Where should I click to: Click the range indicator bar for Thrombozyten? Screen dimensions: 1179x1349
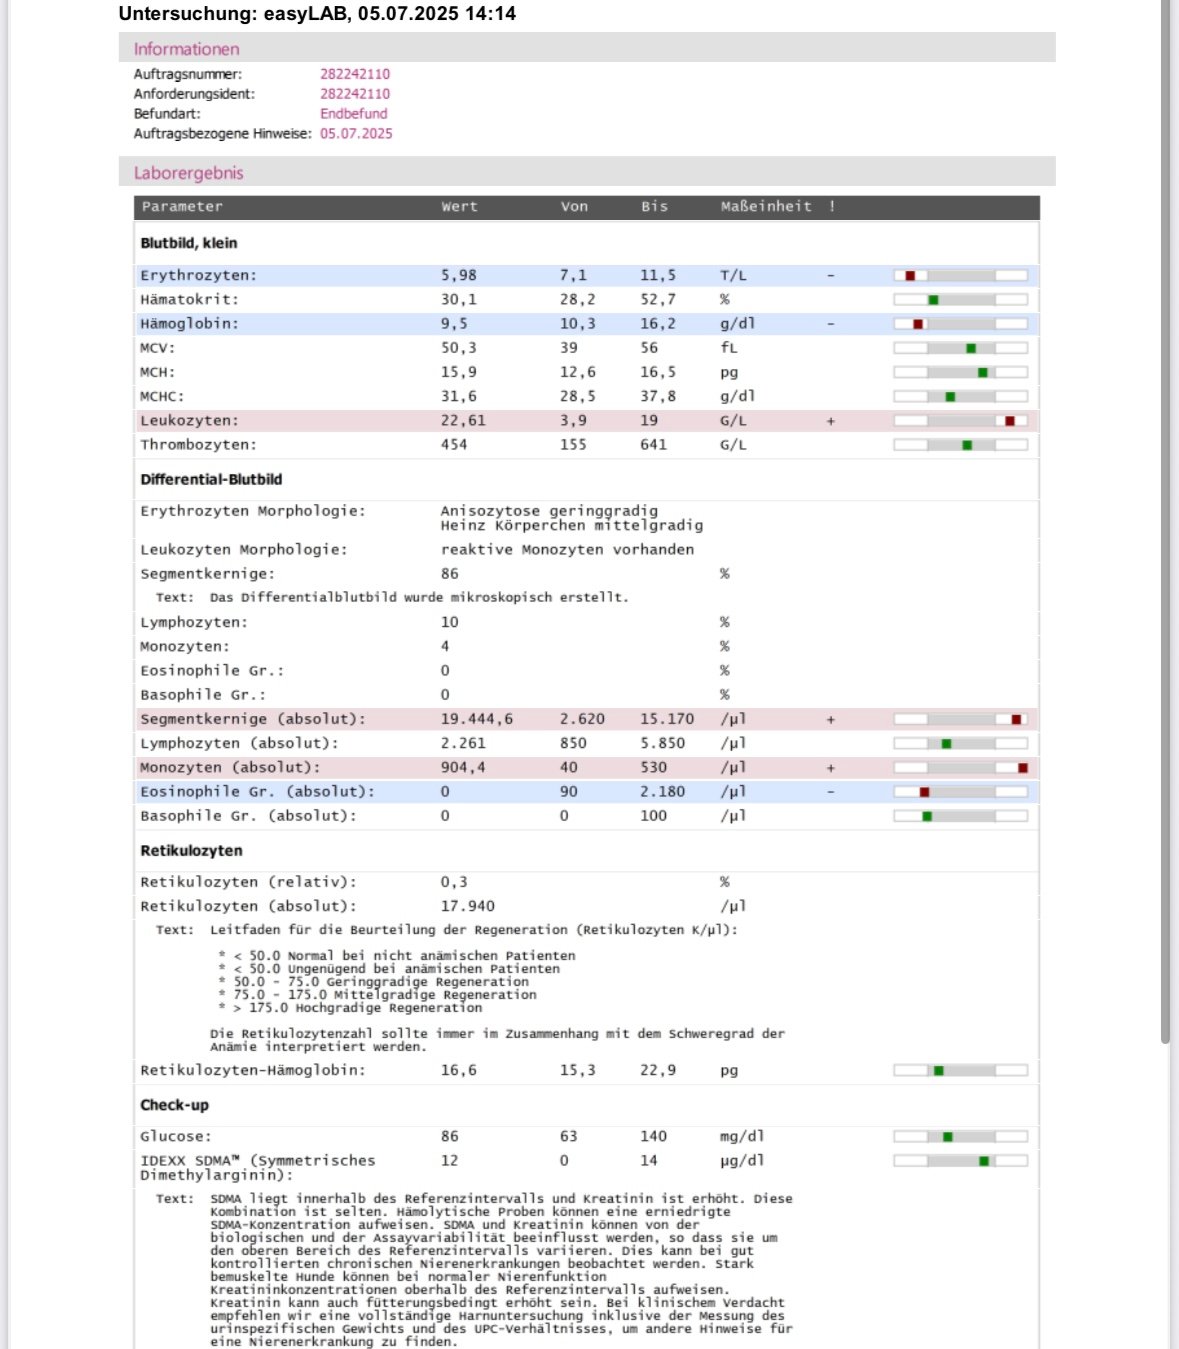(960, 445)
